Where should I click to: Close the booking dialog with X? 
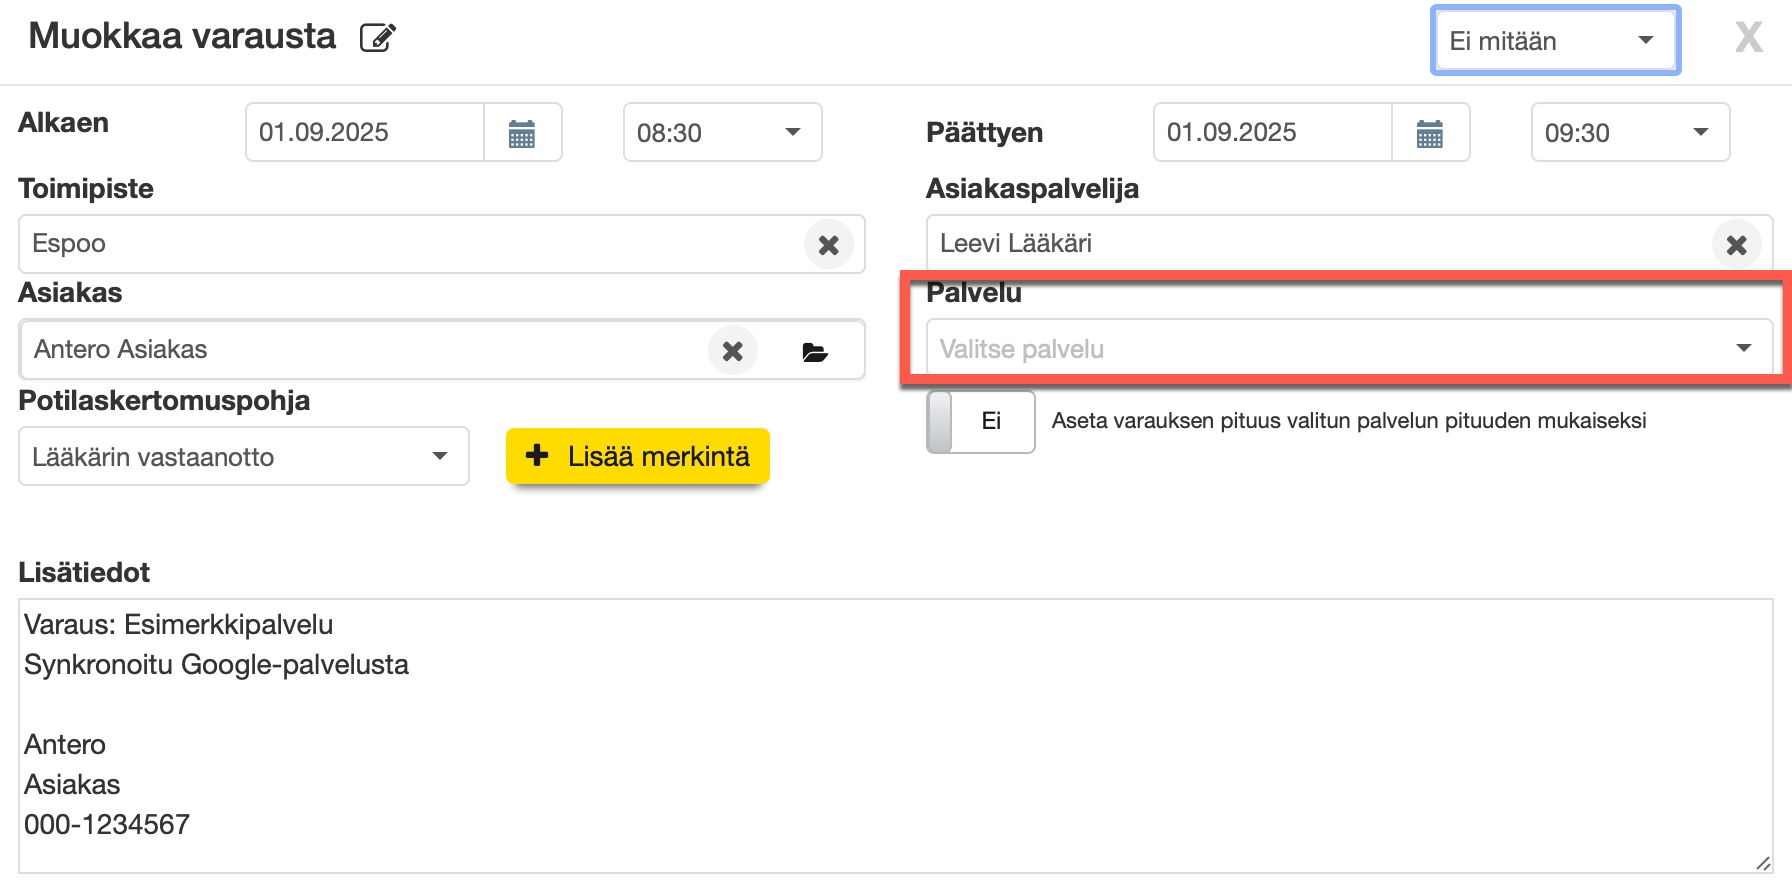(1748, 38)
